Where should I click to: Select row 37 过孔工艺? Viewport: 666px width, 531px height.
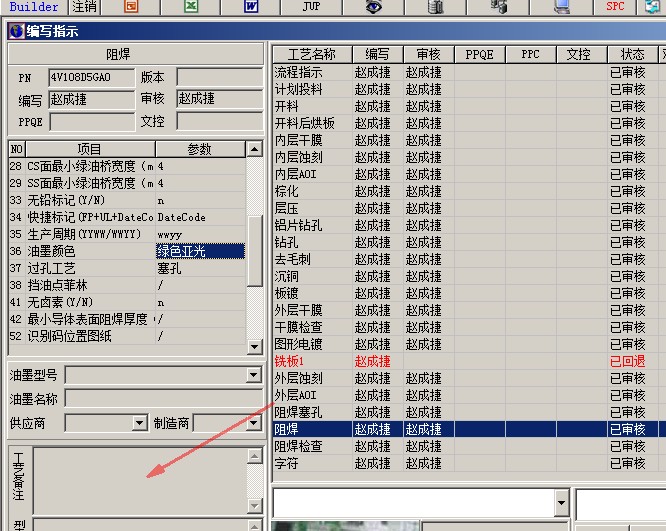[x=127, y=268]
